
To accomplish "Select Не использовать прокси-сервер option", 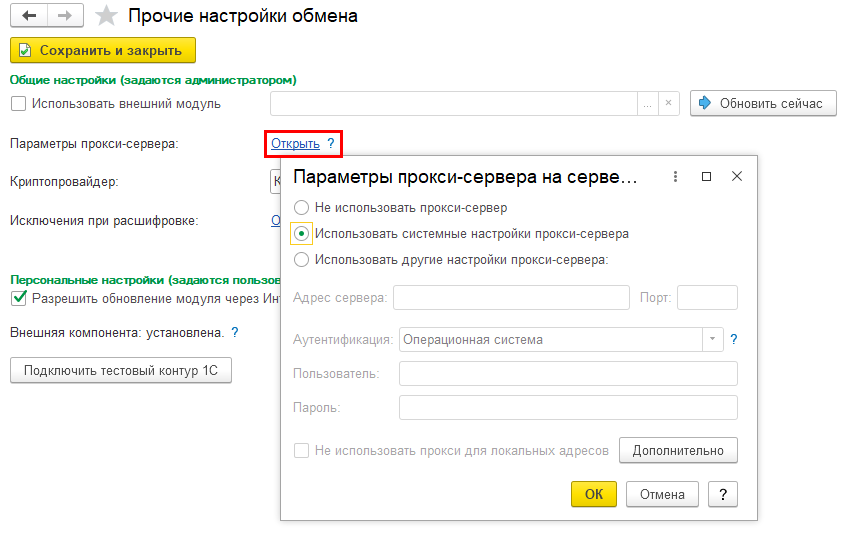I will point(301,208).
